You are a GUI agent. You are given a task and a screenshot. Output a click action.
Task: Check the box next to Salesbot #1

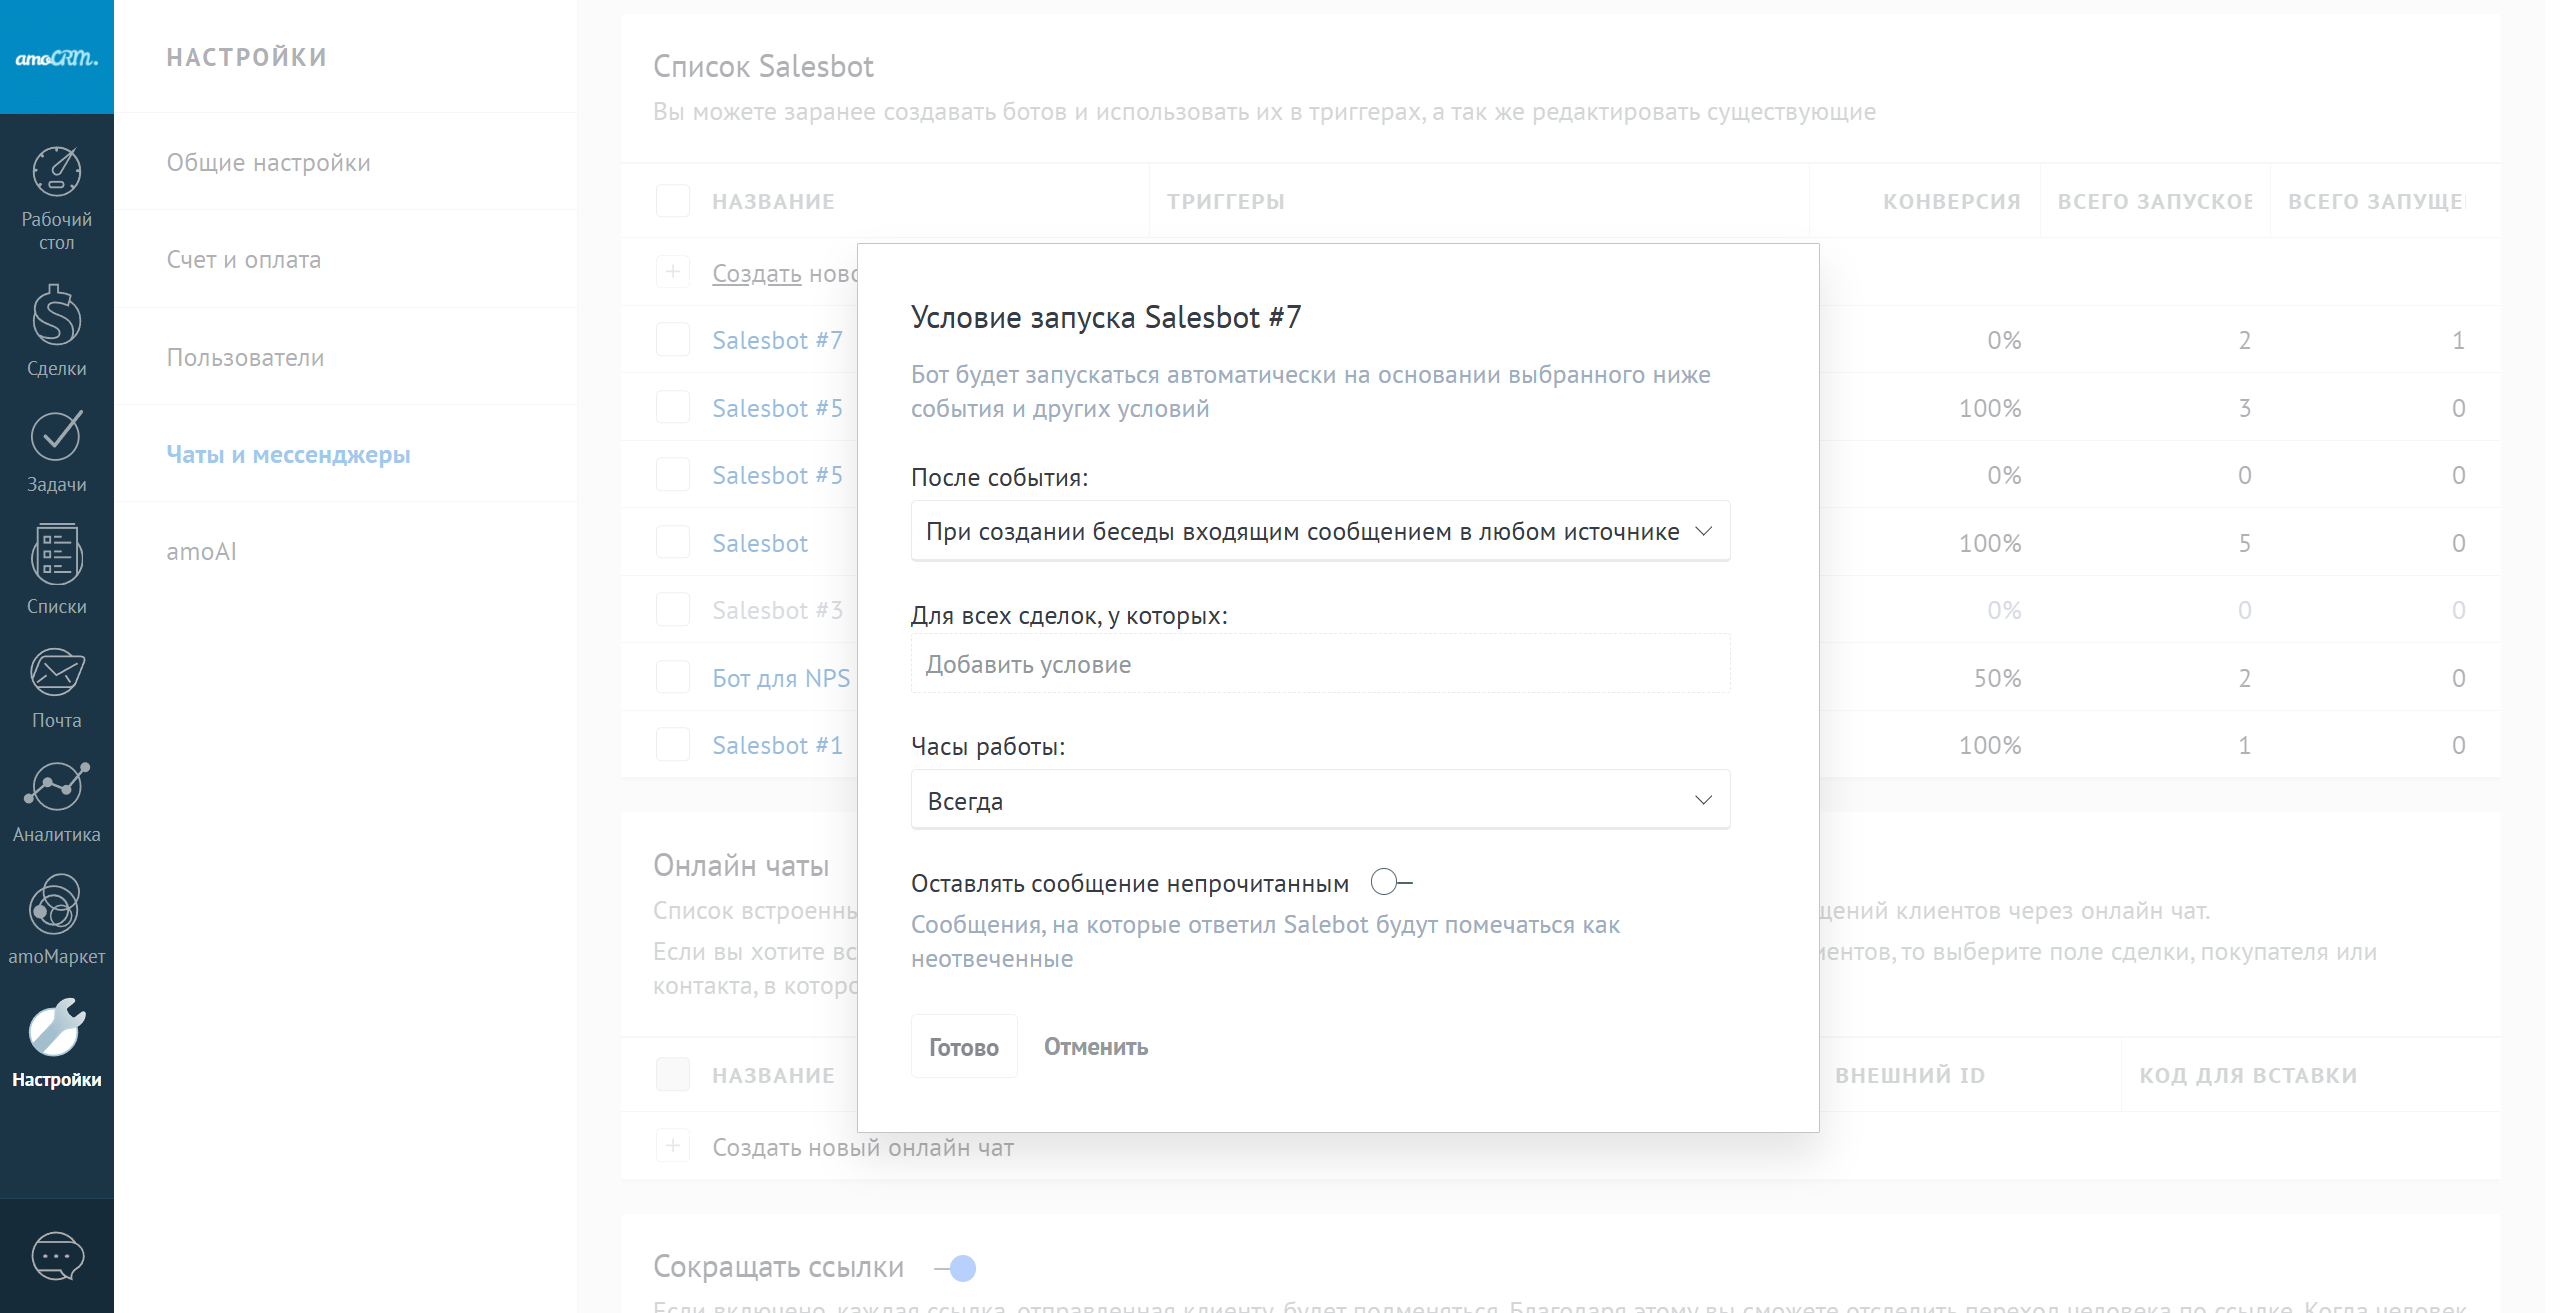673,745
